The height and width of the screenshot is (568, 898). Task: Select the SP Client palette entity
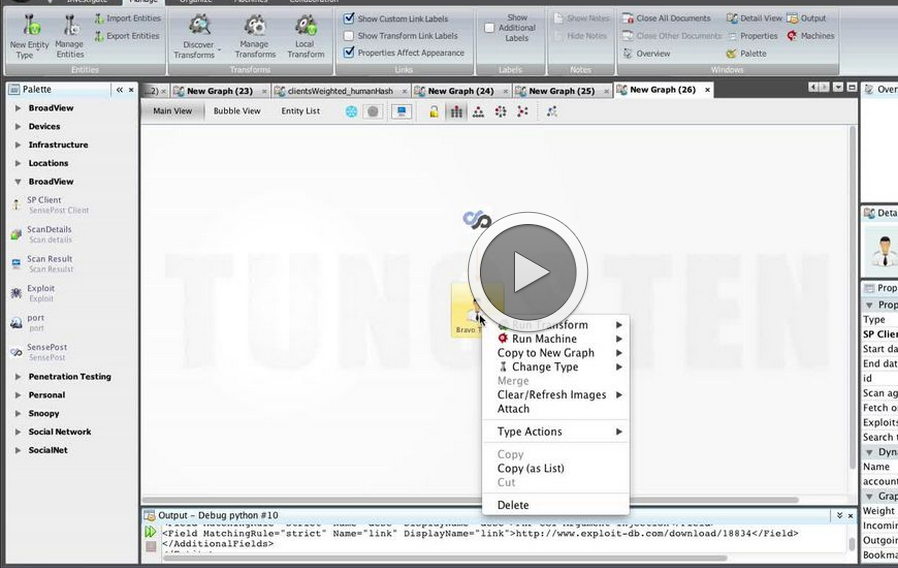coord(17,204)
